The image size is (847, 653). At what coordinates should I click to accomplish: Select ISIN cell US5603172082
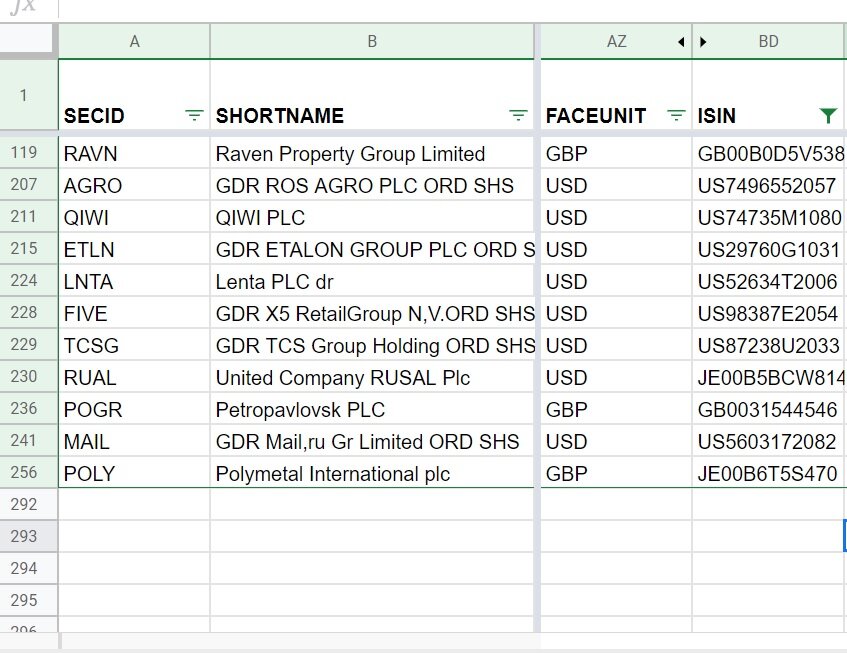[768, 441]
